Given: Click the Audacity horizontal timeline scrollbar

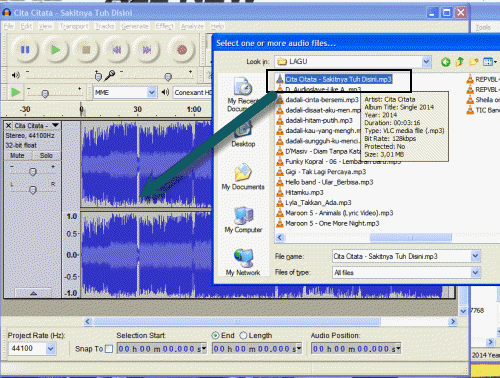Looking at the screenshot, I should [x=237, y=322].
